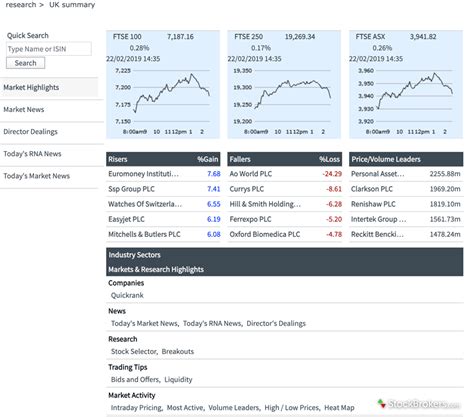The image size is (474, 417).
Task: Select Euromoney Instituti… in Risers
Action: point(143,174)
